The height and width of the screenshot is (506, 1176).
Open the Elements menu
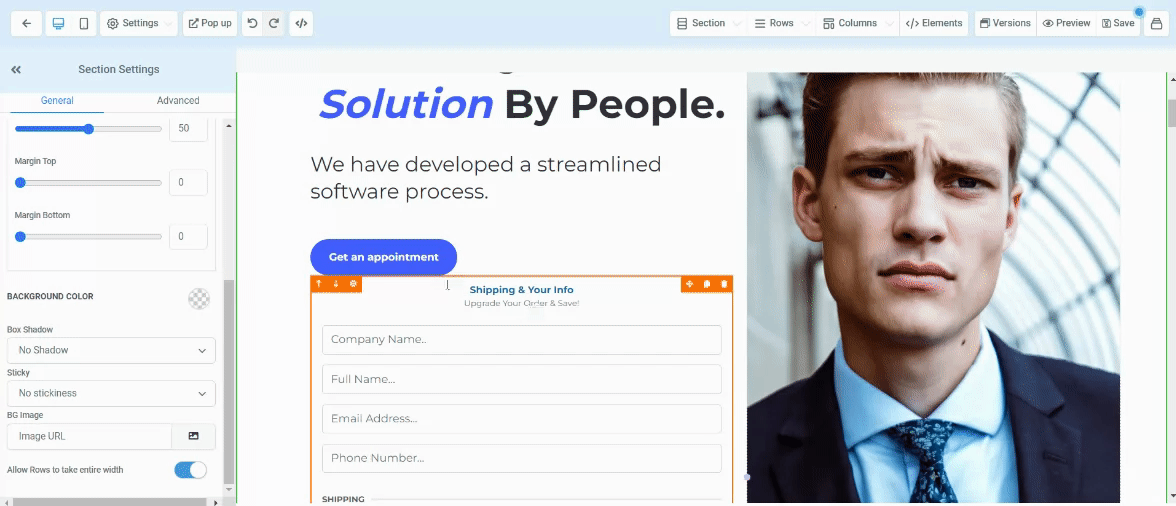coord(934,23)
